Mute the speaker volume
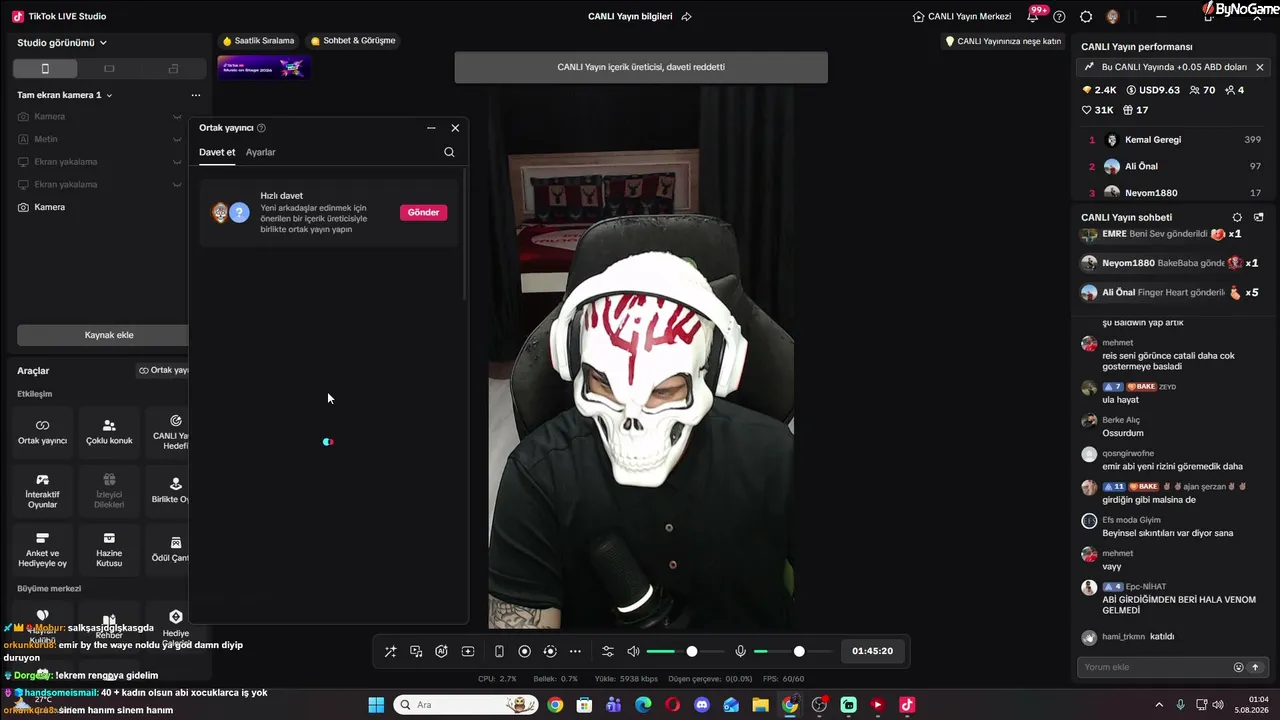This screenshot has height=720, width=1280. click(x=633, y=651)
